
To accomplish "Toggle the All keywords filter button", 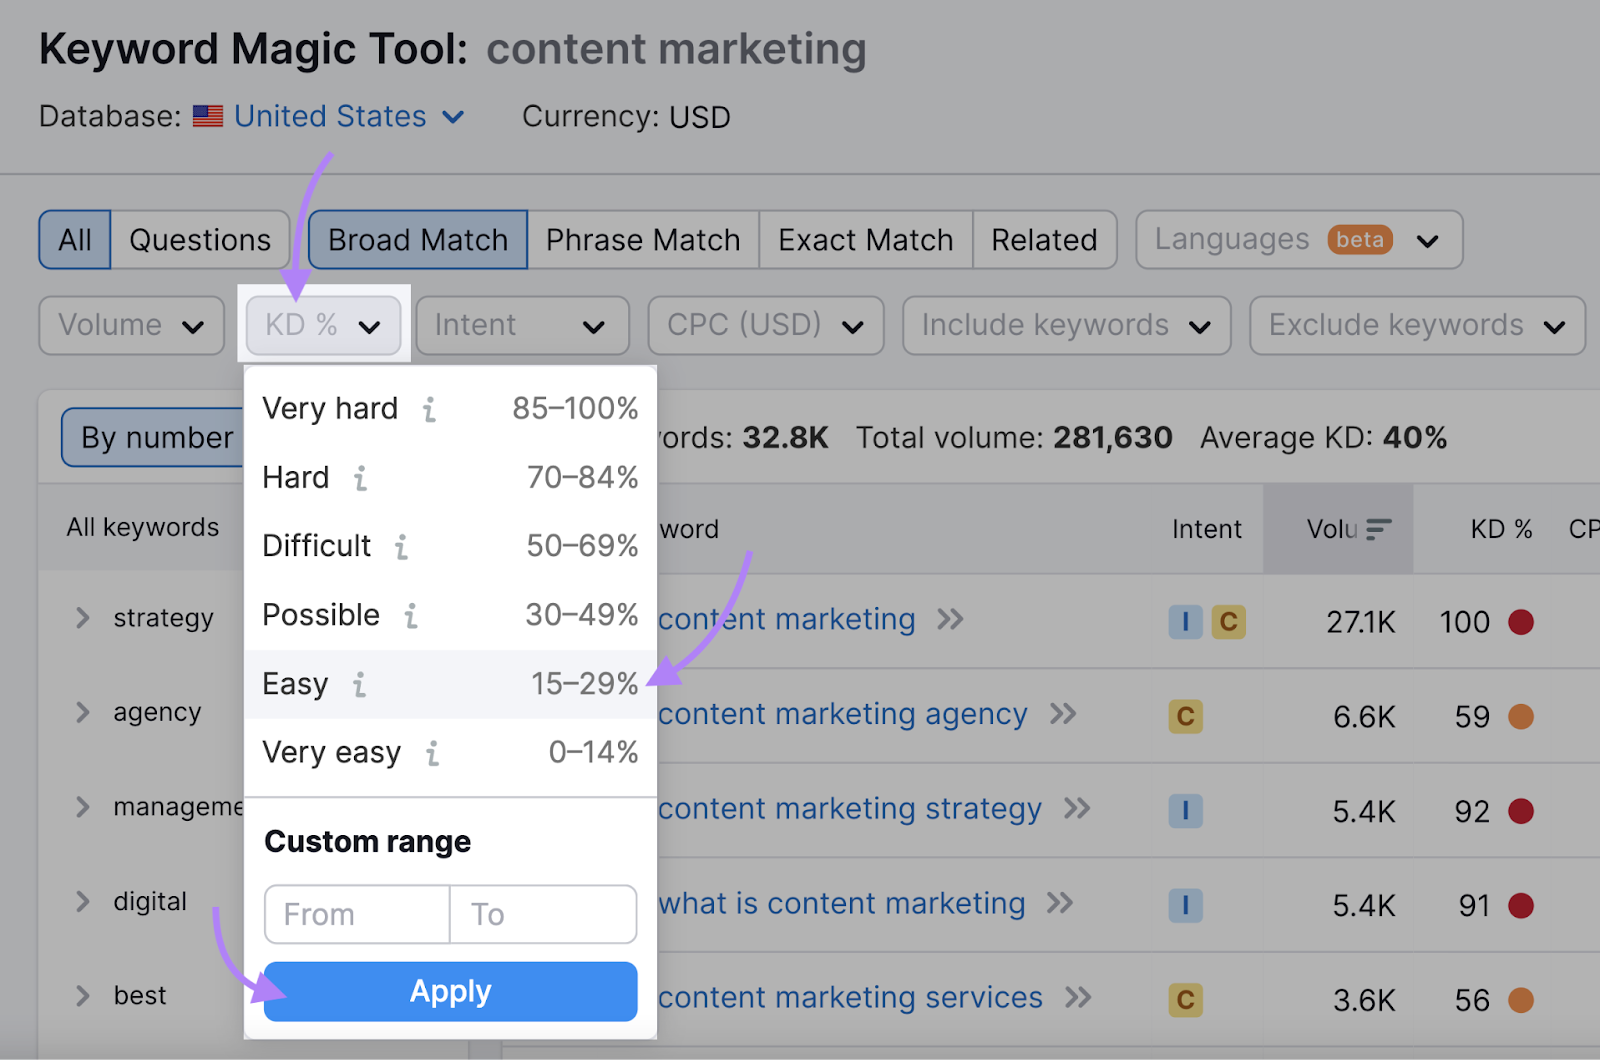I will coord(75,240).
